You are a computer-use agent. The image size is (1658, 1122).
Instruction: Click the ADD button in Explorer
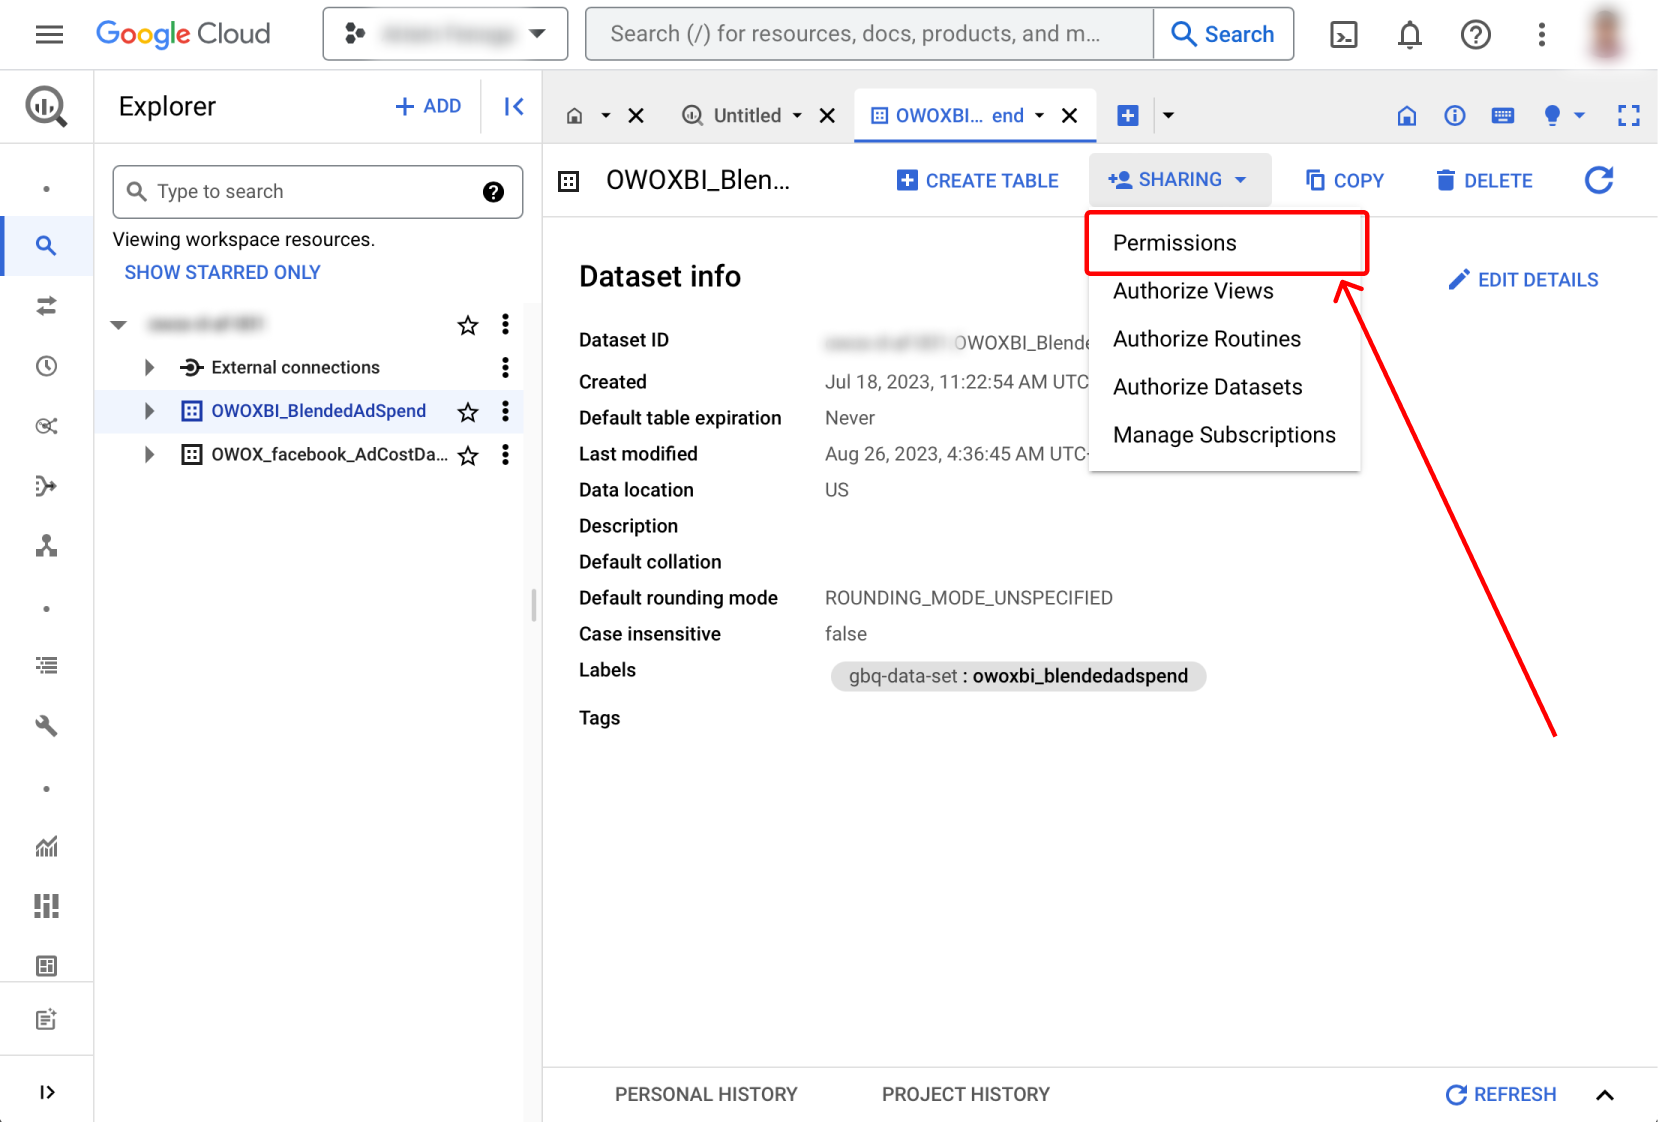click(x=428, y=106)
